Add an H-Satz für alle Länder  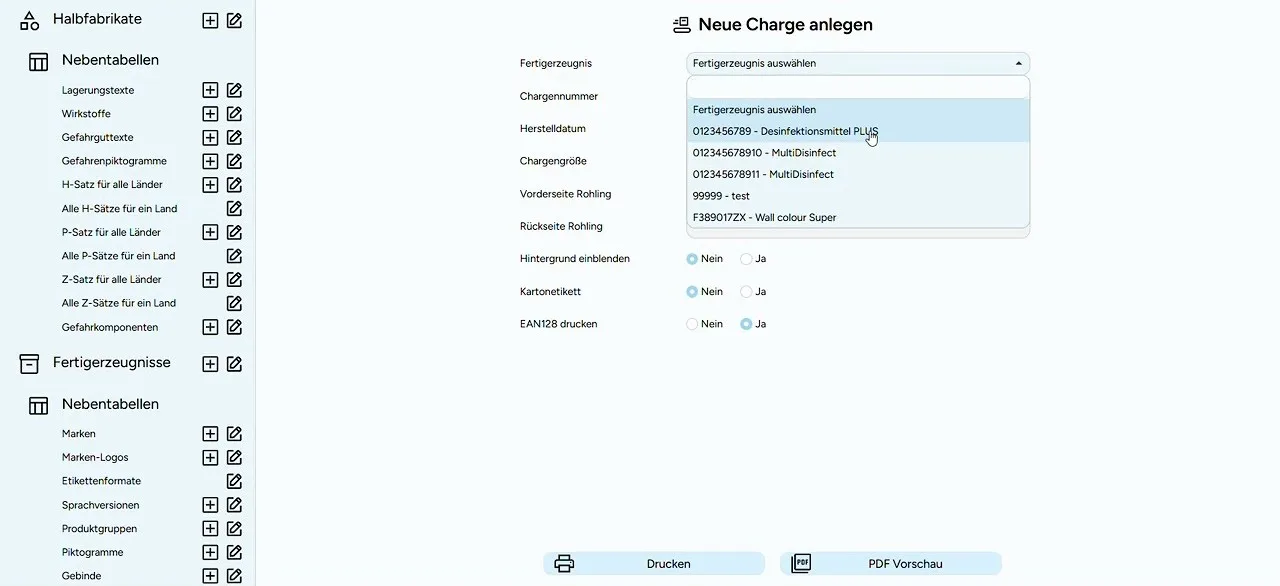click(x=210, y=185)
